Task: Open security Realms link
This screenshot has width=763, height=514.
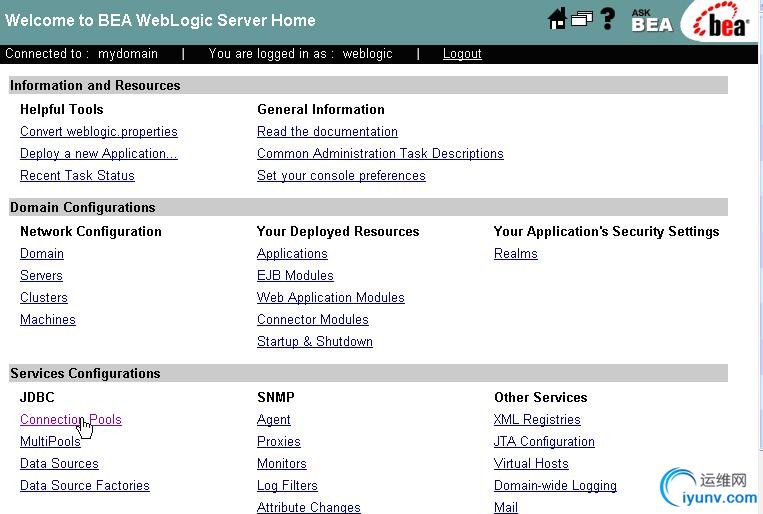Action: tap(515, 254)
